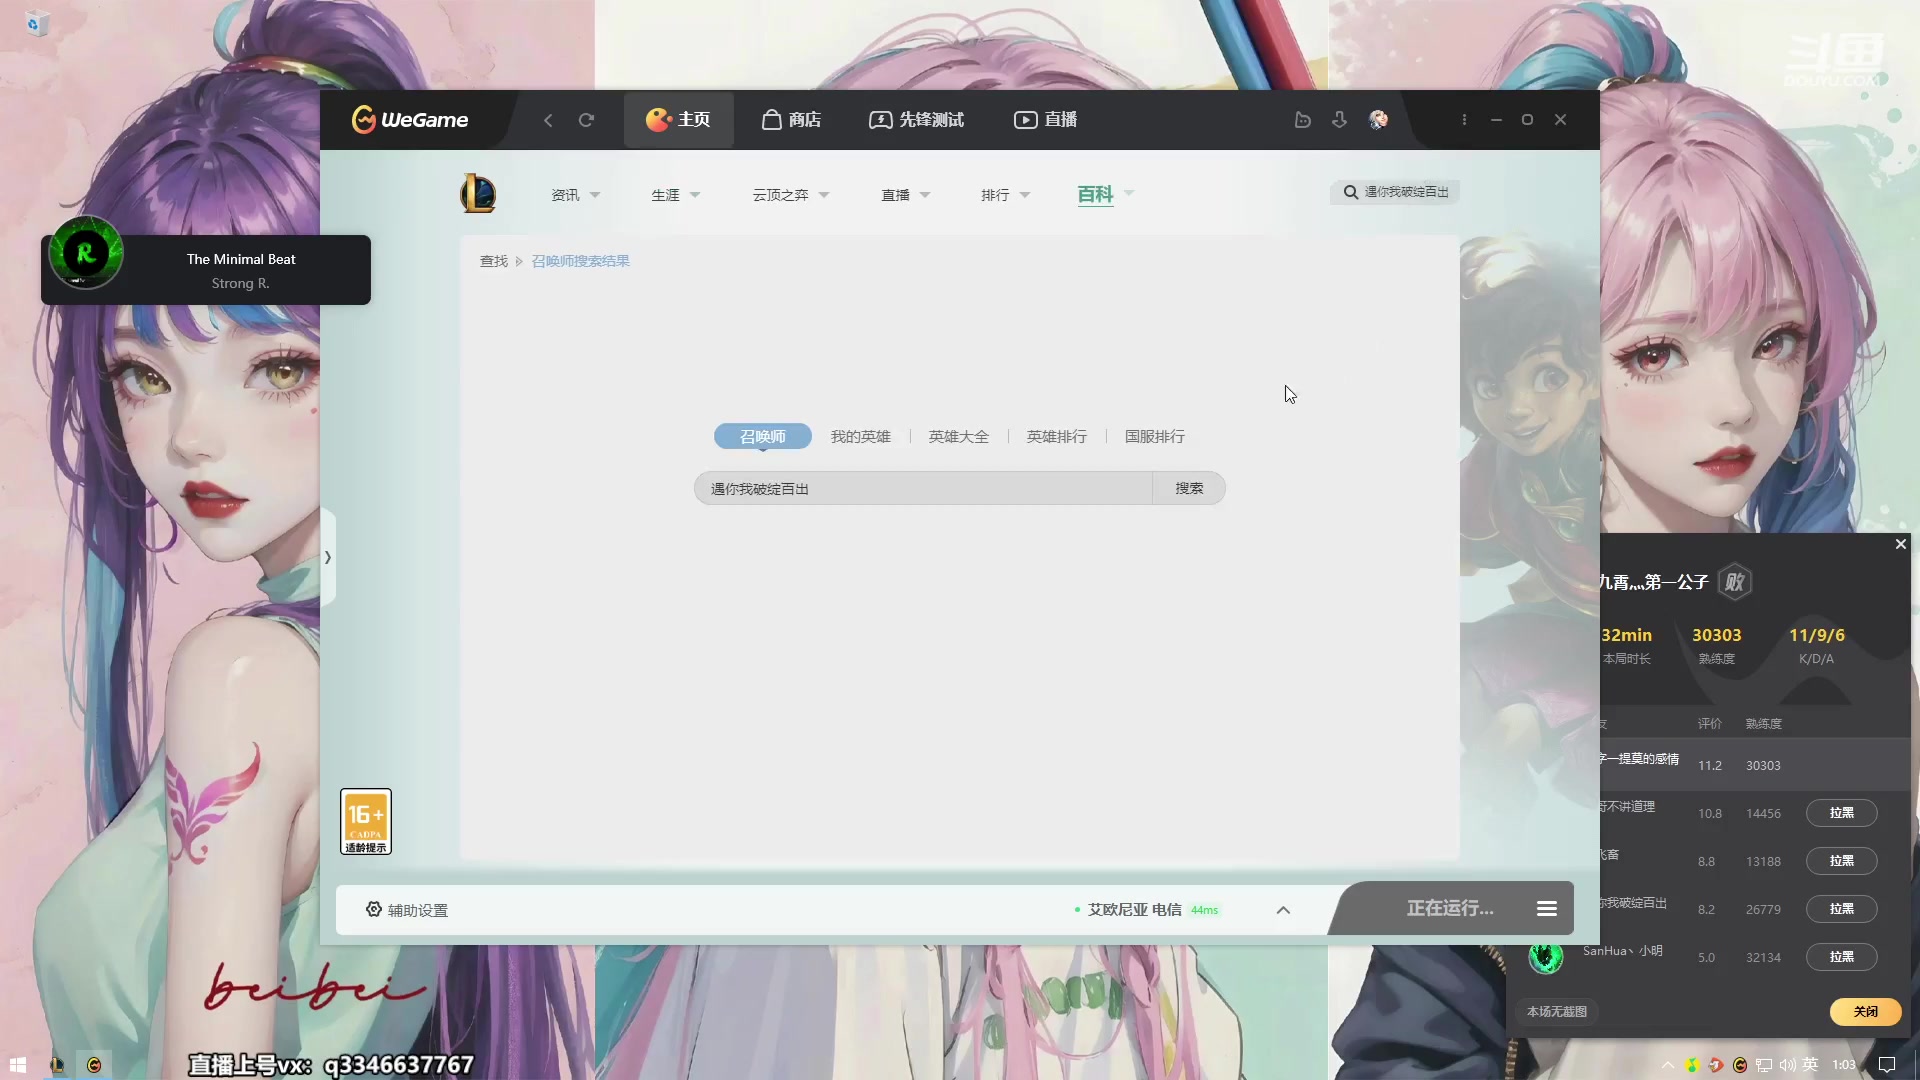Switch to the 商店 tab
Viewport: 1920px width, 1080px height.
(791, 119)
